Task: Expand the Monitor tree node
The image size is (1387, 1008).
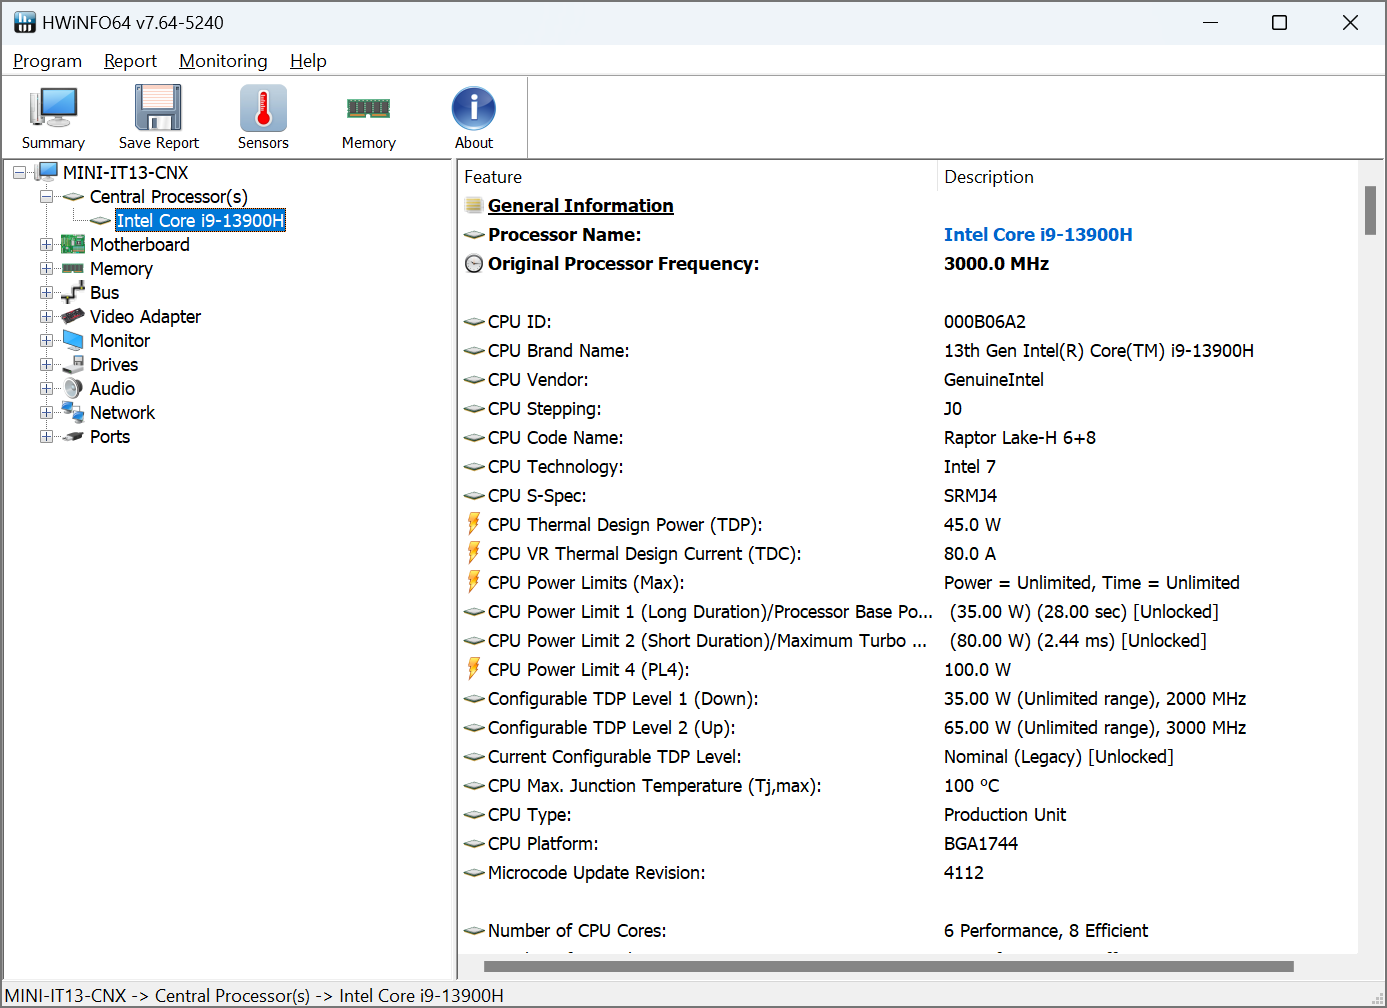Action: point(46,340)
